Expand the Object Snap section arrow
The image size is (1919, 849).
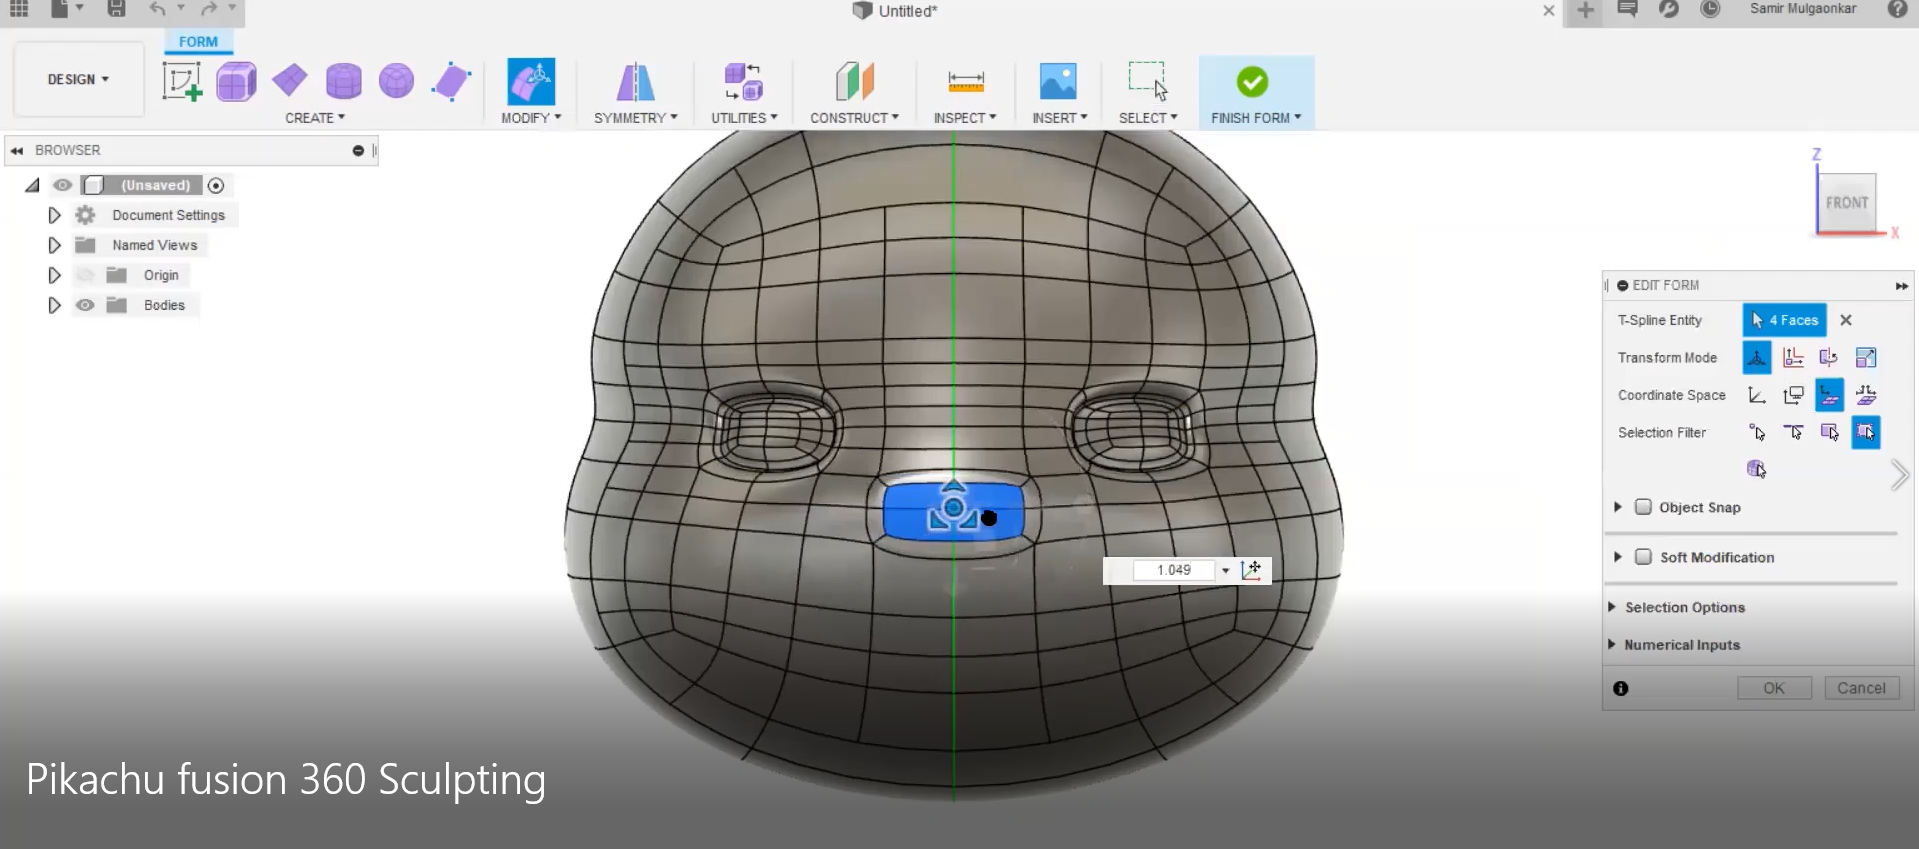click(1617, 507)
